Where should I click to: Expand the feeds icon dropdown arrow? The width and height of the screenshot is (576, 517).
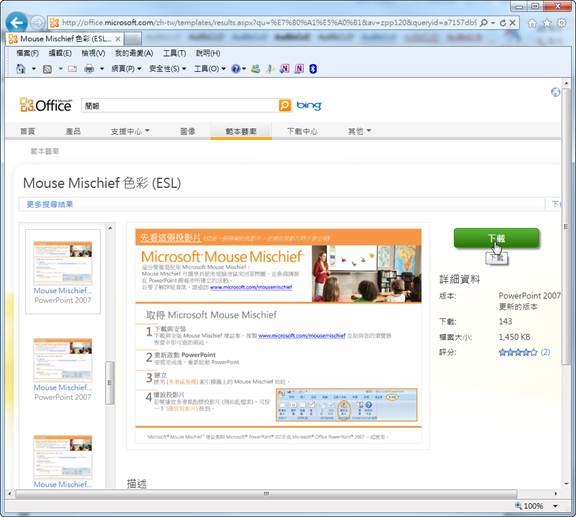tap(60, 69)
